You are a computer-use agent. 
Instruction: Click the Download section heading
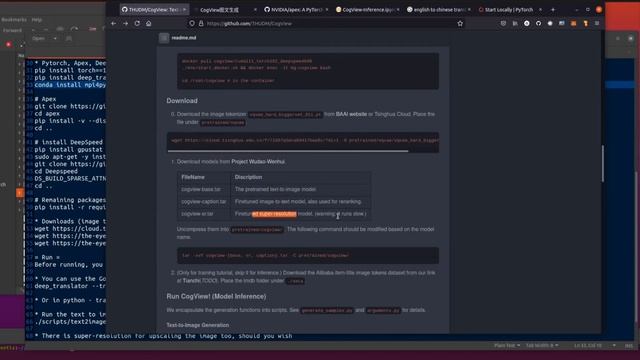pos(182,101)
